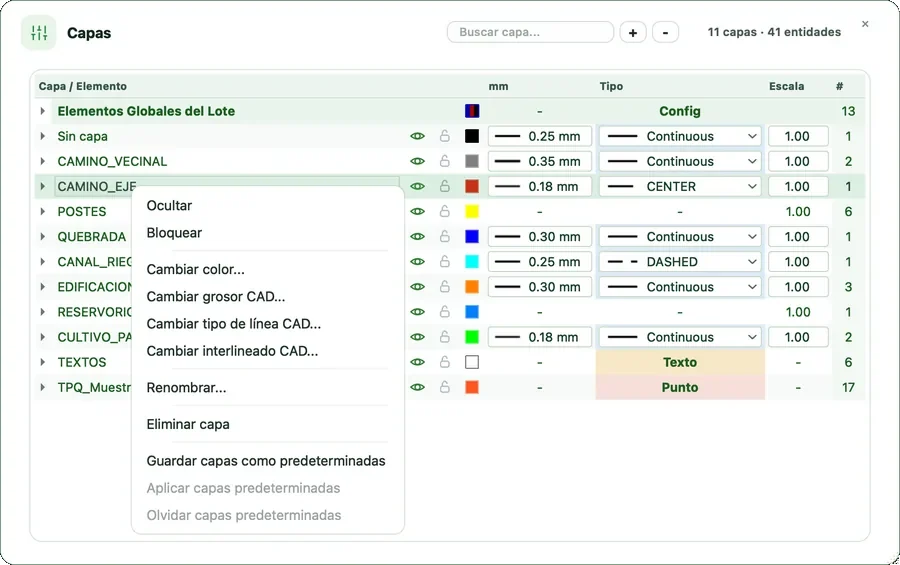Expand Elementos Globales del Lote row
This screenshot has width=900, height=565.
(x=42, y=111)
